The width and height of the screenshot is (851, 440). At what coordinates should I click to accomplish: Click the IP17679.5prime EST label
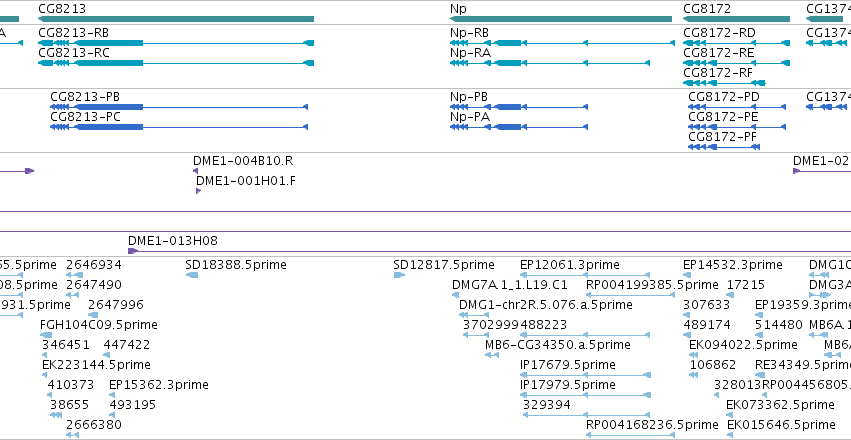568,365
